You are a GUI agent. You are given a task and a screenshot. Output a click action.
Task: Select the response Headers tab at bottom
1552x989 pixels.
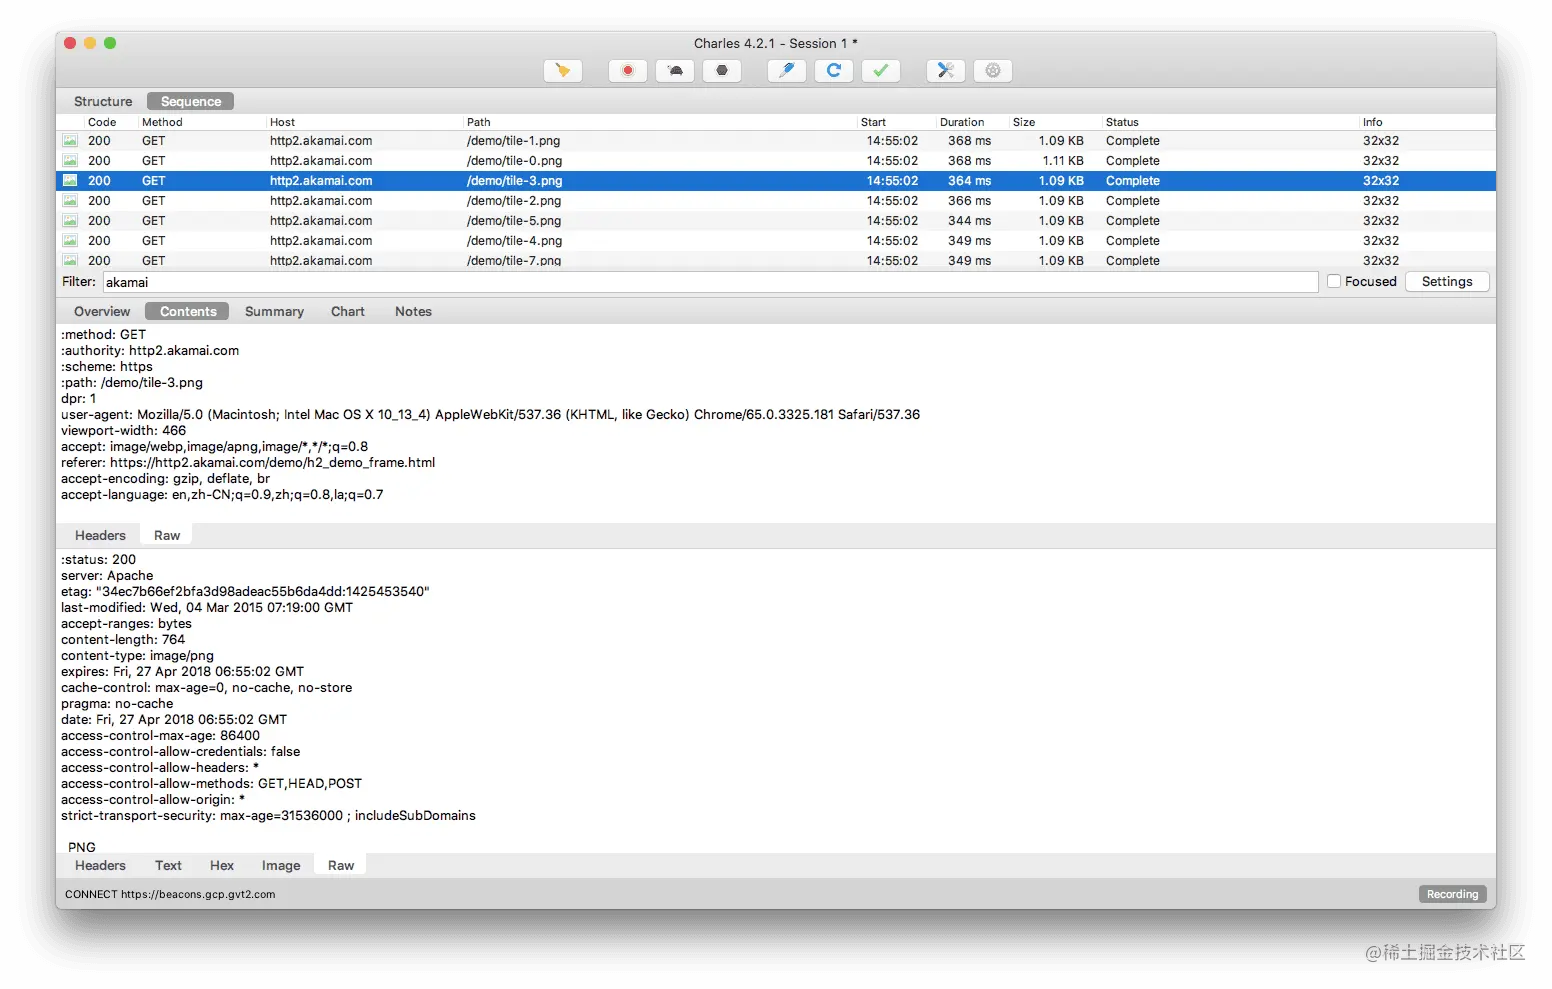[100, 866]
